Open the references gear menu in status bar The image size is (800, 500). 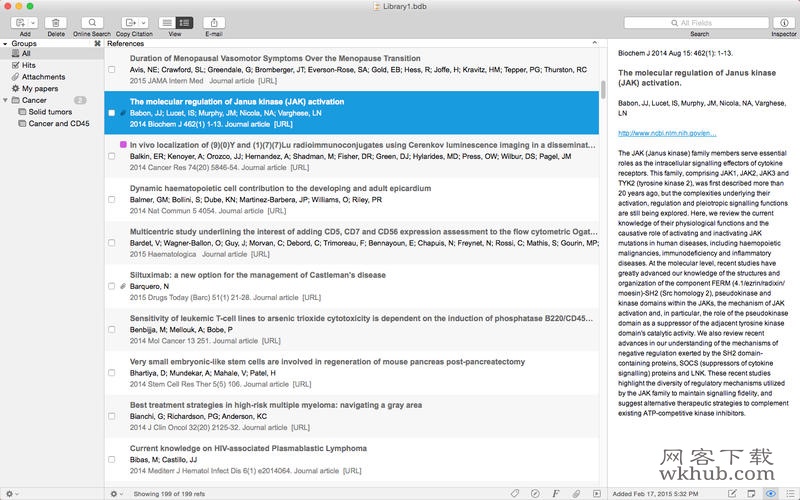pyautogui.click(x=116, y=494)
